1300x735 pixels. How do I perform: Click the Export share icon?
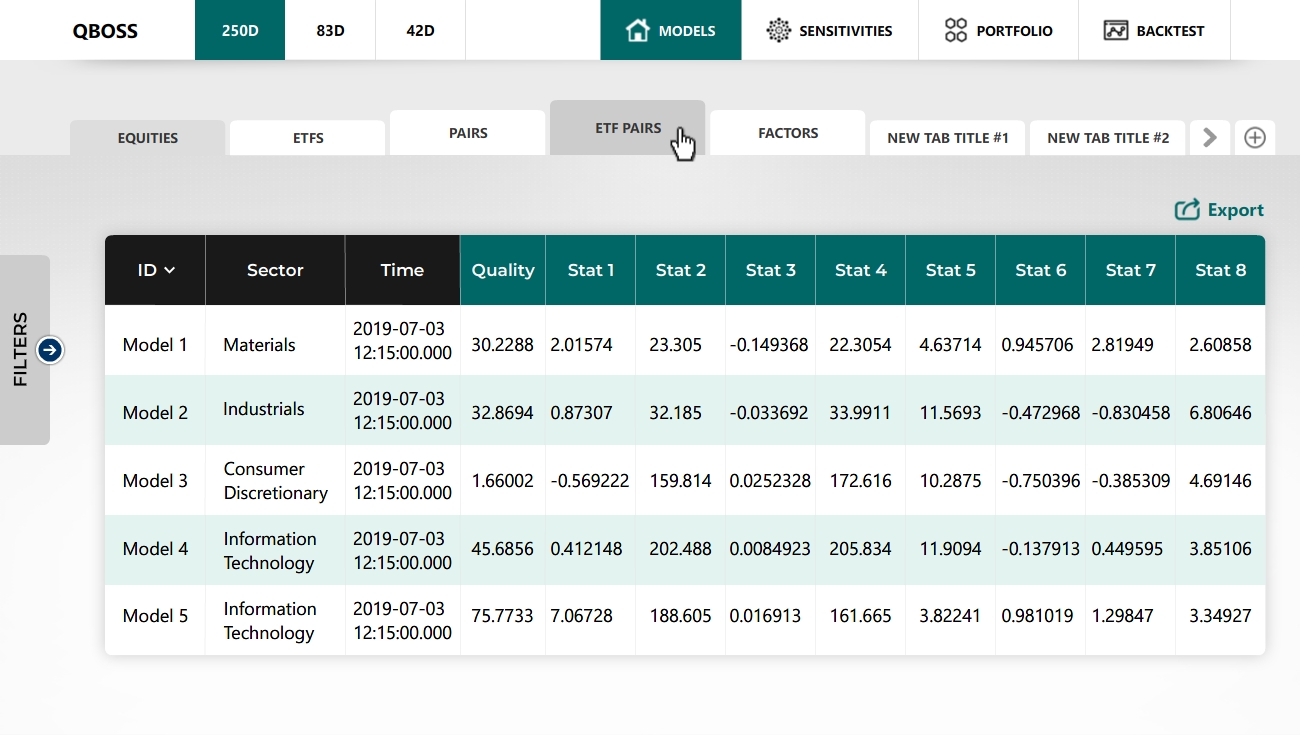[x=1187, y=210]
